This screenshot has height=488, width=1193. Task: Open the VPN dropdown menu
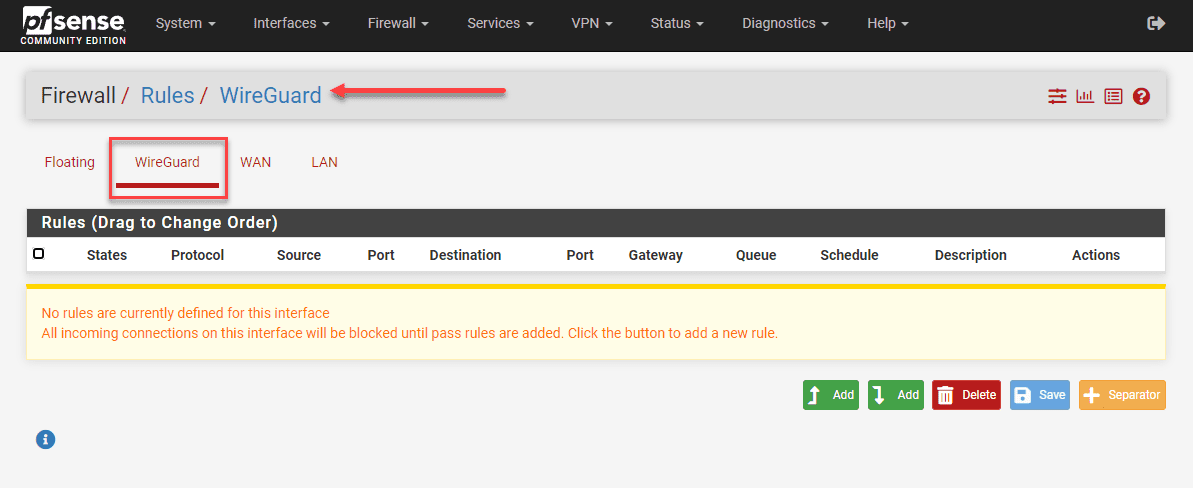(x=592, y=23)
